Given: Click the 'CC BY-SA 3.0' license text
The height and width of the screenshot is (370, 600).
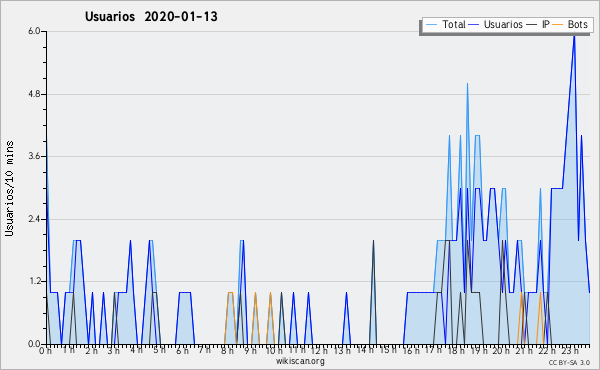Looking at the screenshot, I should coord(569,362).
